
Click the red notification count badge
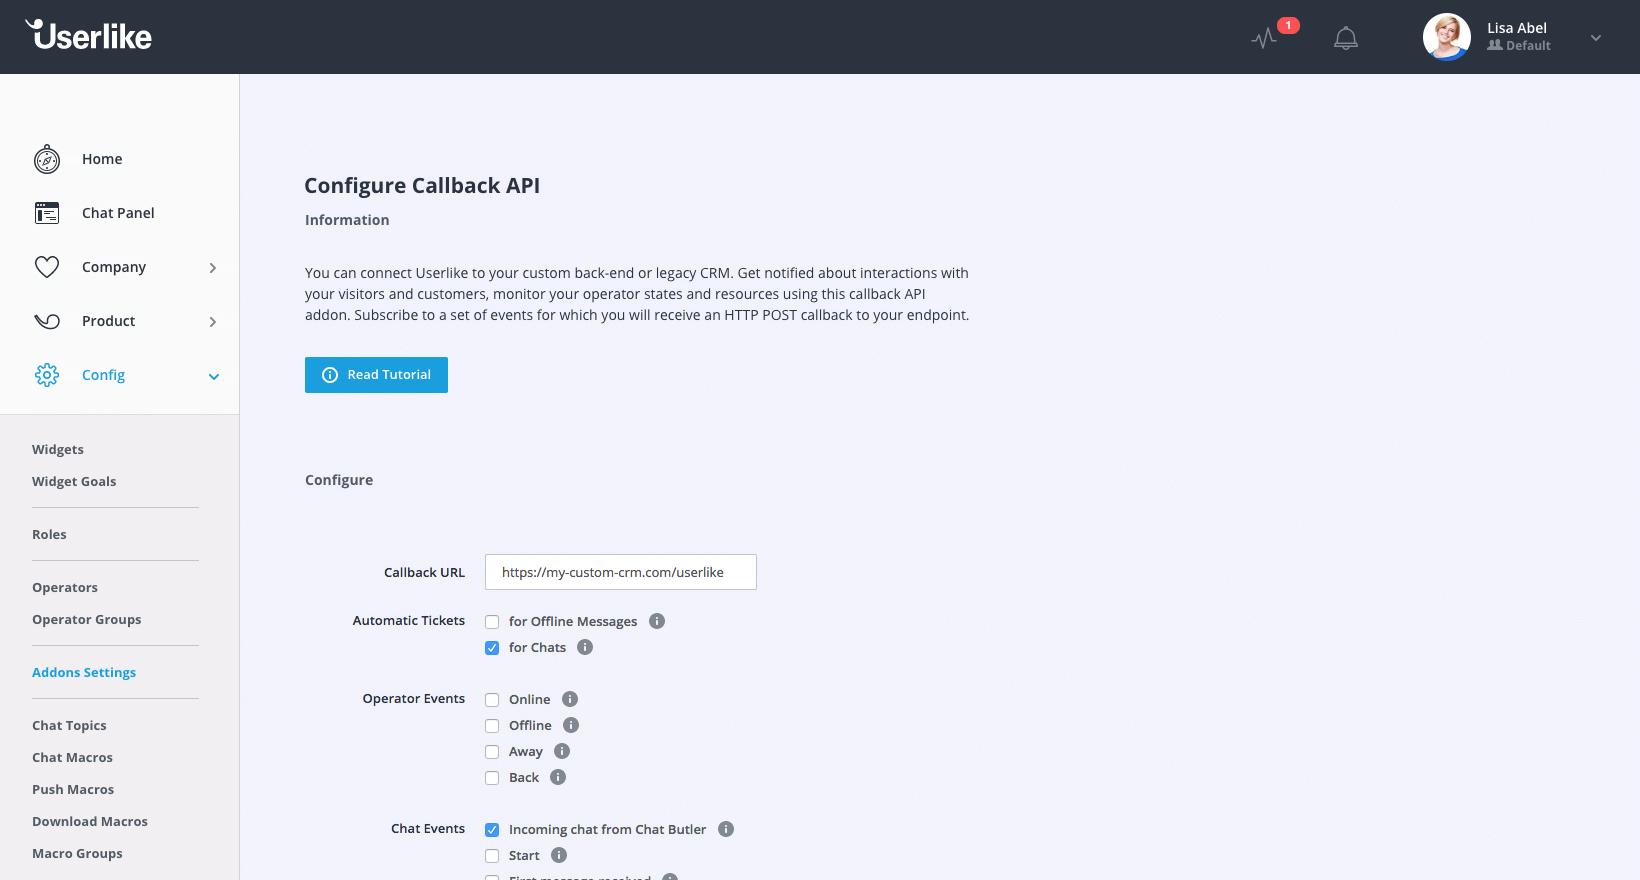pos(1288,25)
